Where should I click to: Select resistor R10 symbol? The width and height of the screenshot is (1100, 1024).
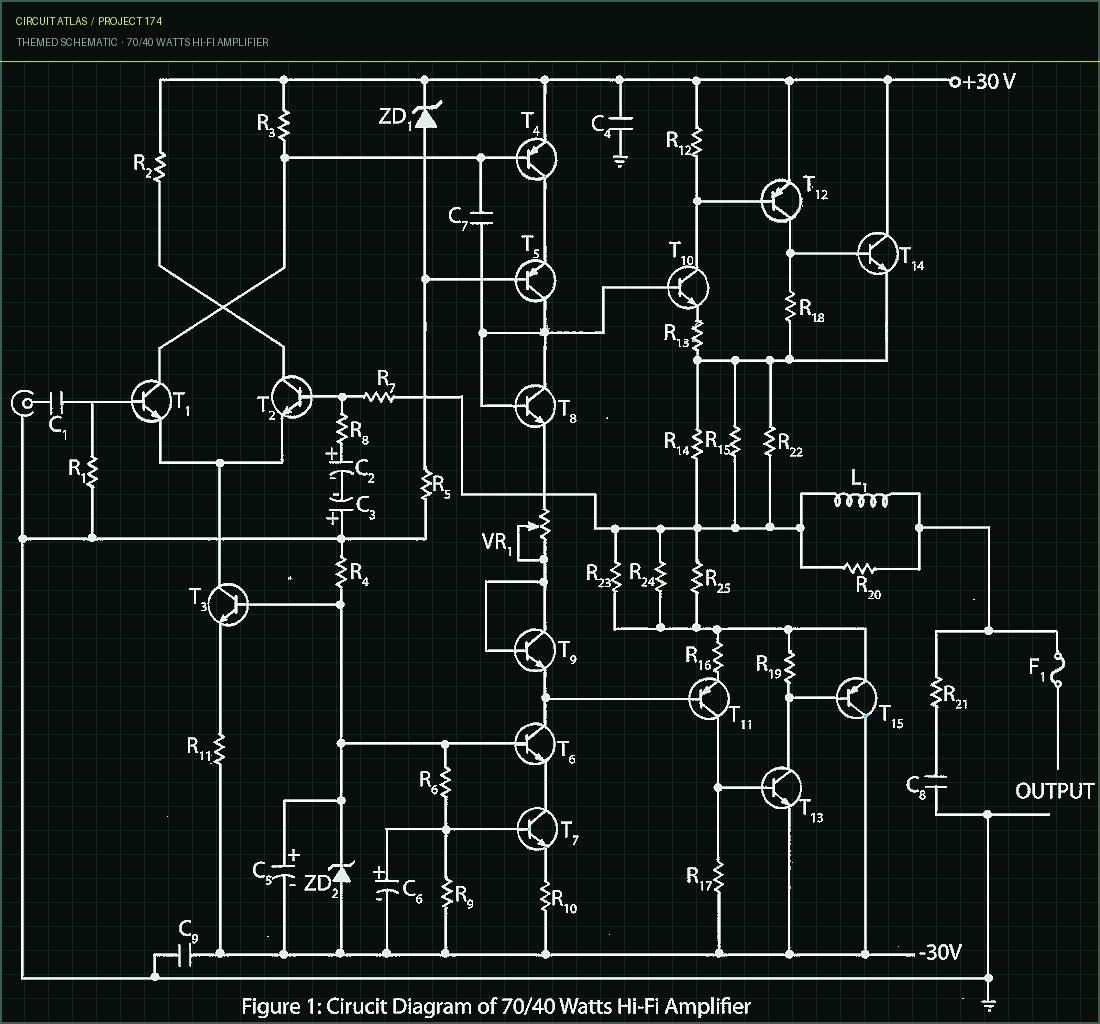pyautogui.click(x=546, y=896)
